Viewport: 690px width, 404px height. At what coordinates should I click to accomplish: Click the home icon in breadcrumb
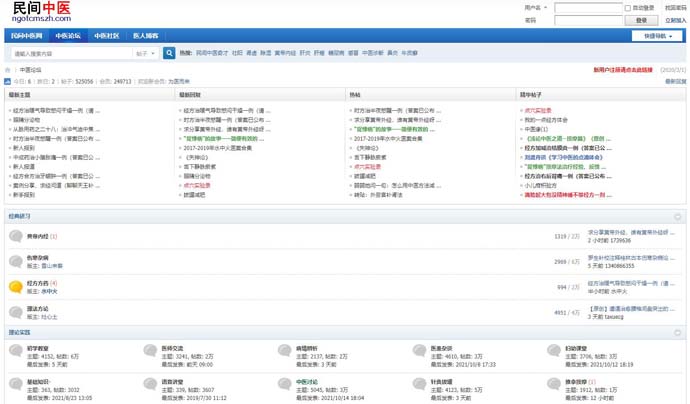(8, 70)
